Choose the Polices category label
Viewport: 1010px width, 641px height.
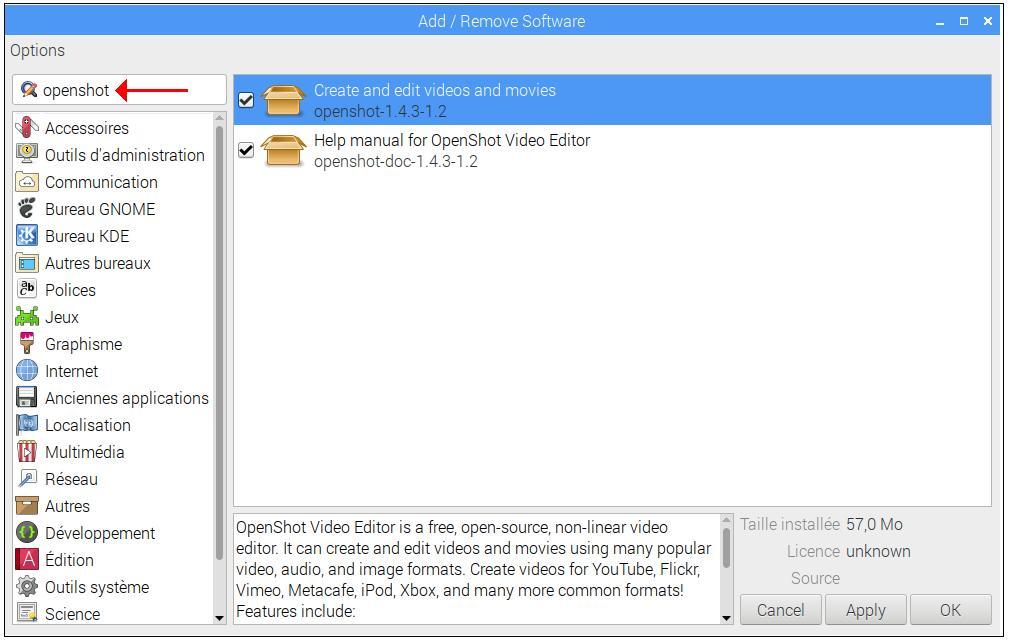[x=70, y=291]
